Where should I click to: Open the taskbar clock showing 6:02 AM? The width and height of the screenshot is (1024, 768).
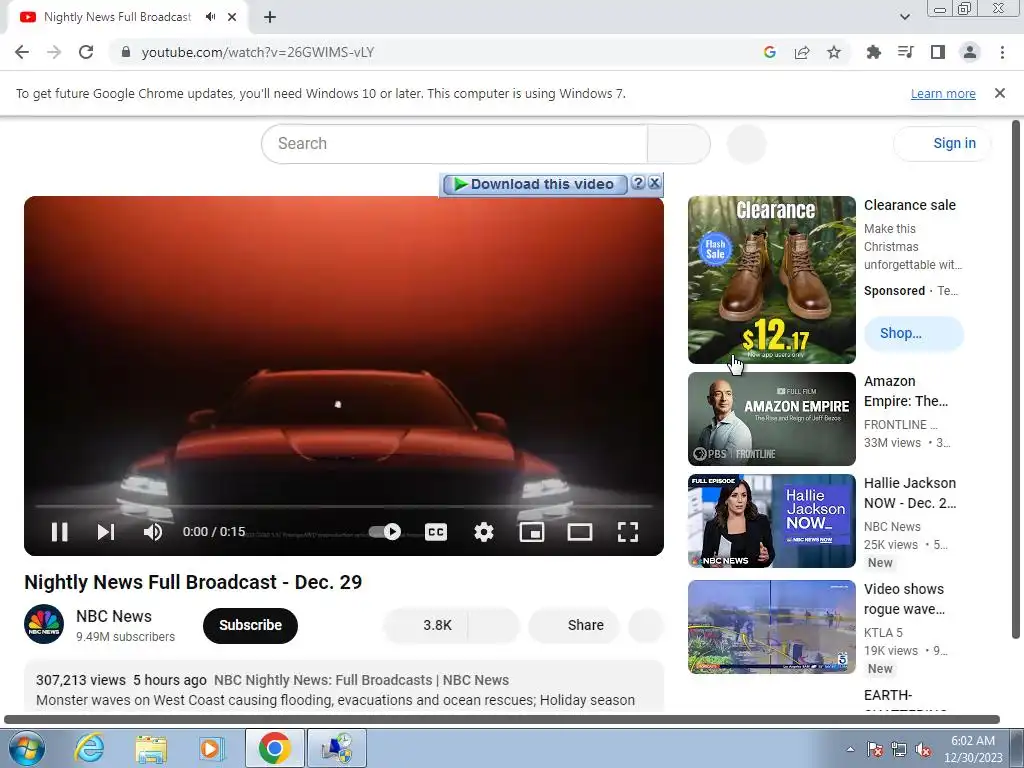(x=972, y=748)
